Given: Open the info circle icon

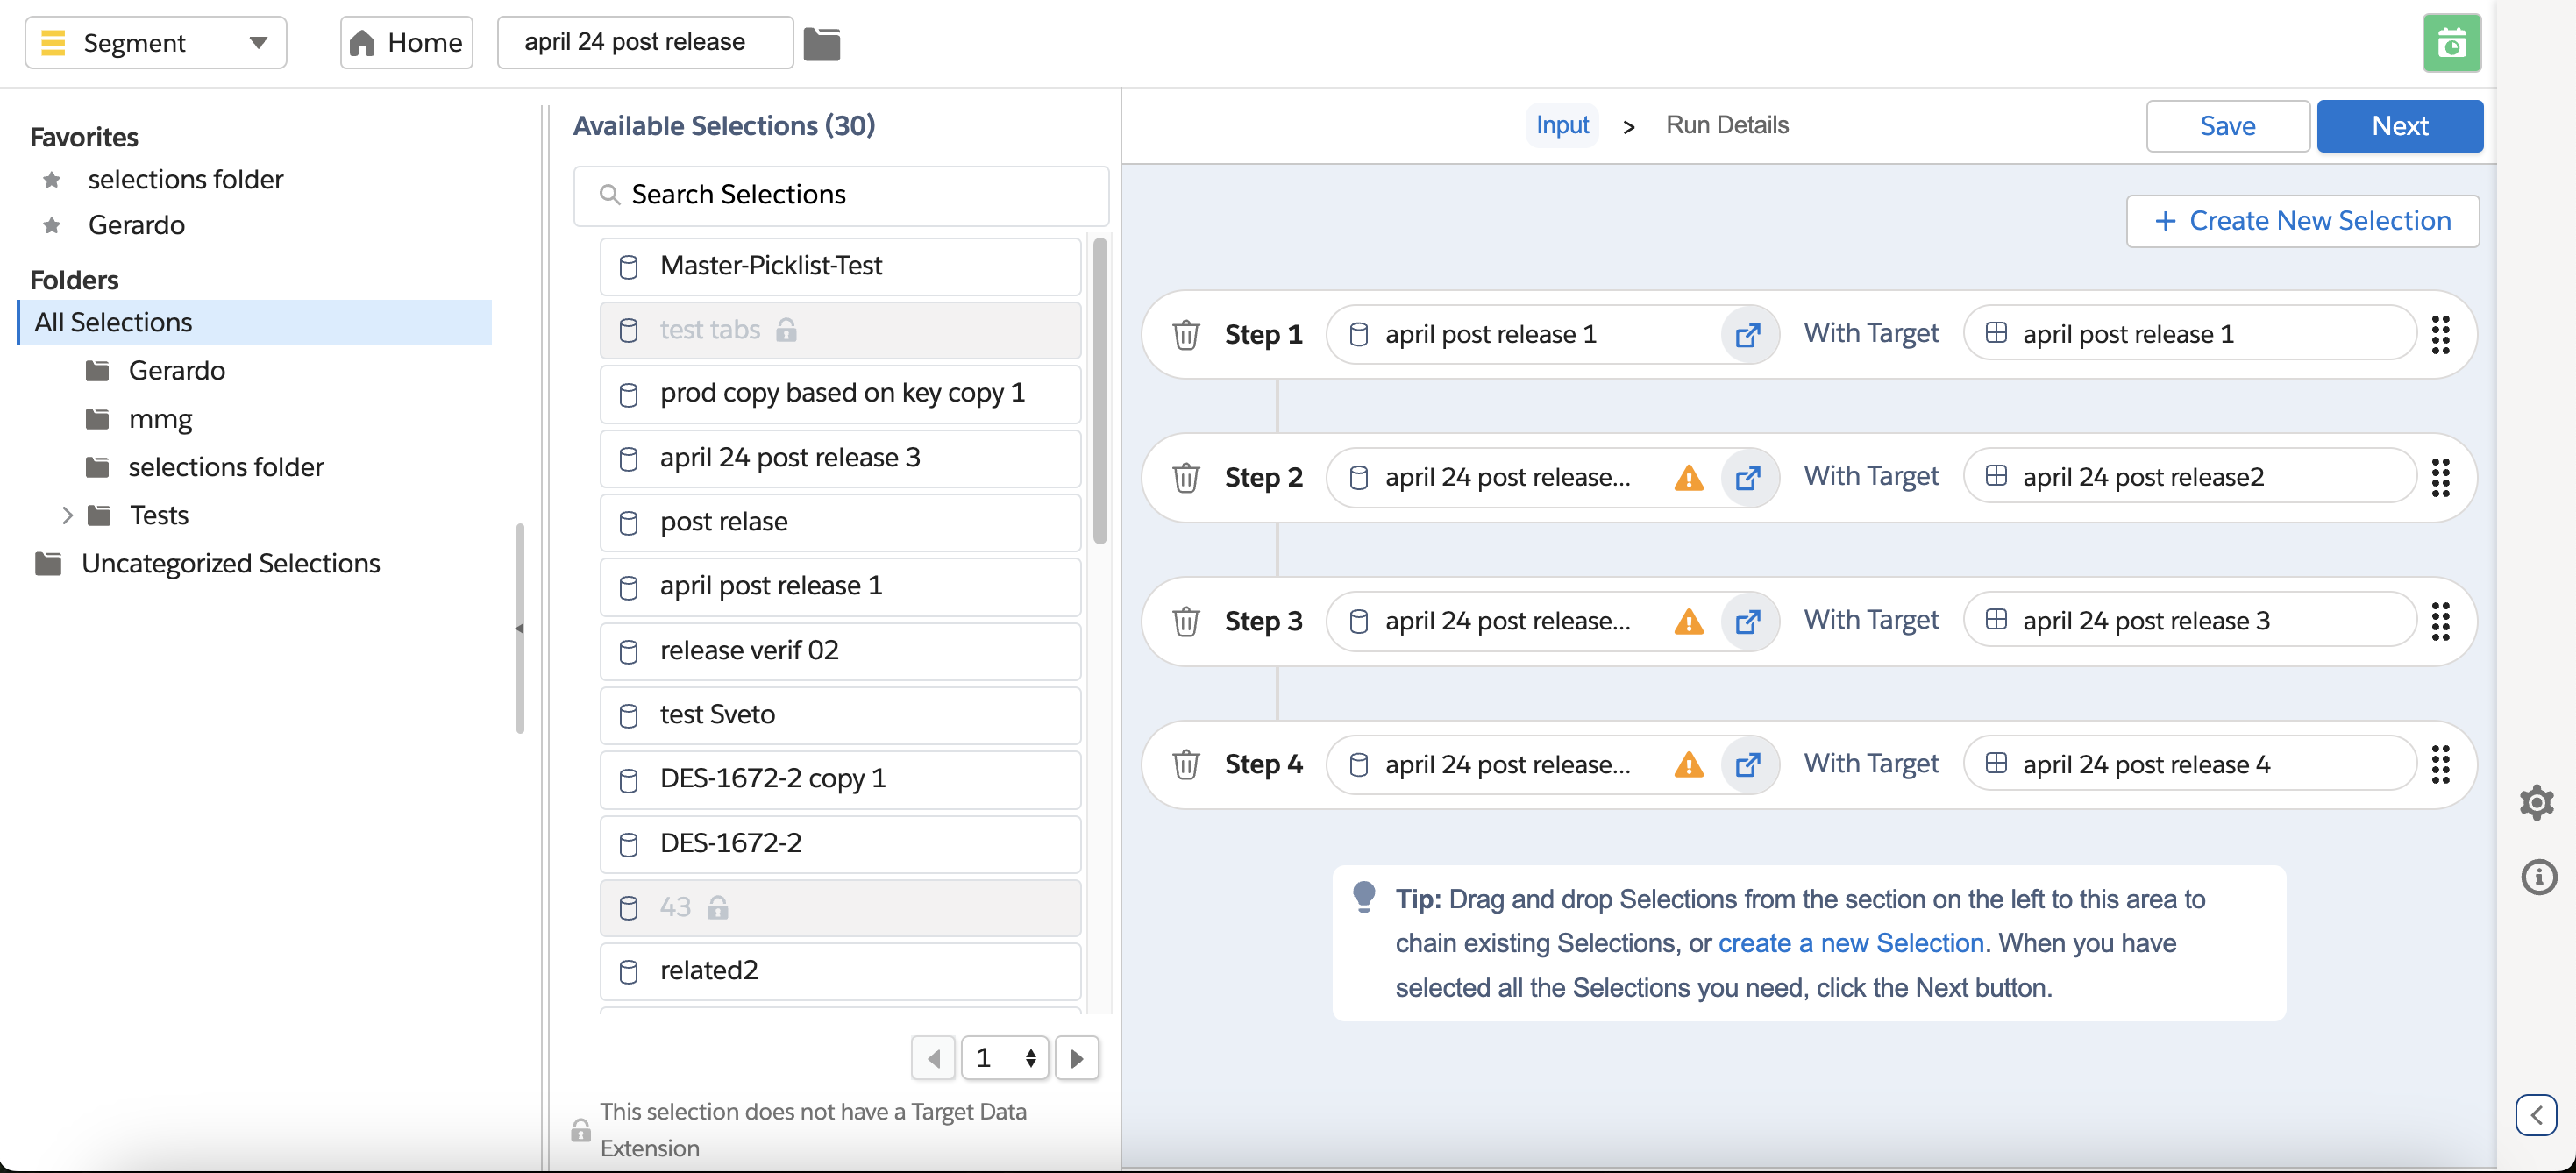Looking at the screenshot, I should point(2538,877).
